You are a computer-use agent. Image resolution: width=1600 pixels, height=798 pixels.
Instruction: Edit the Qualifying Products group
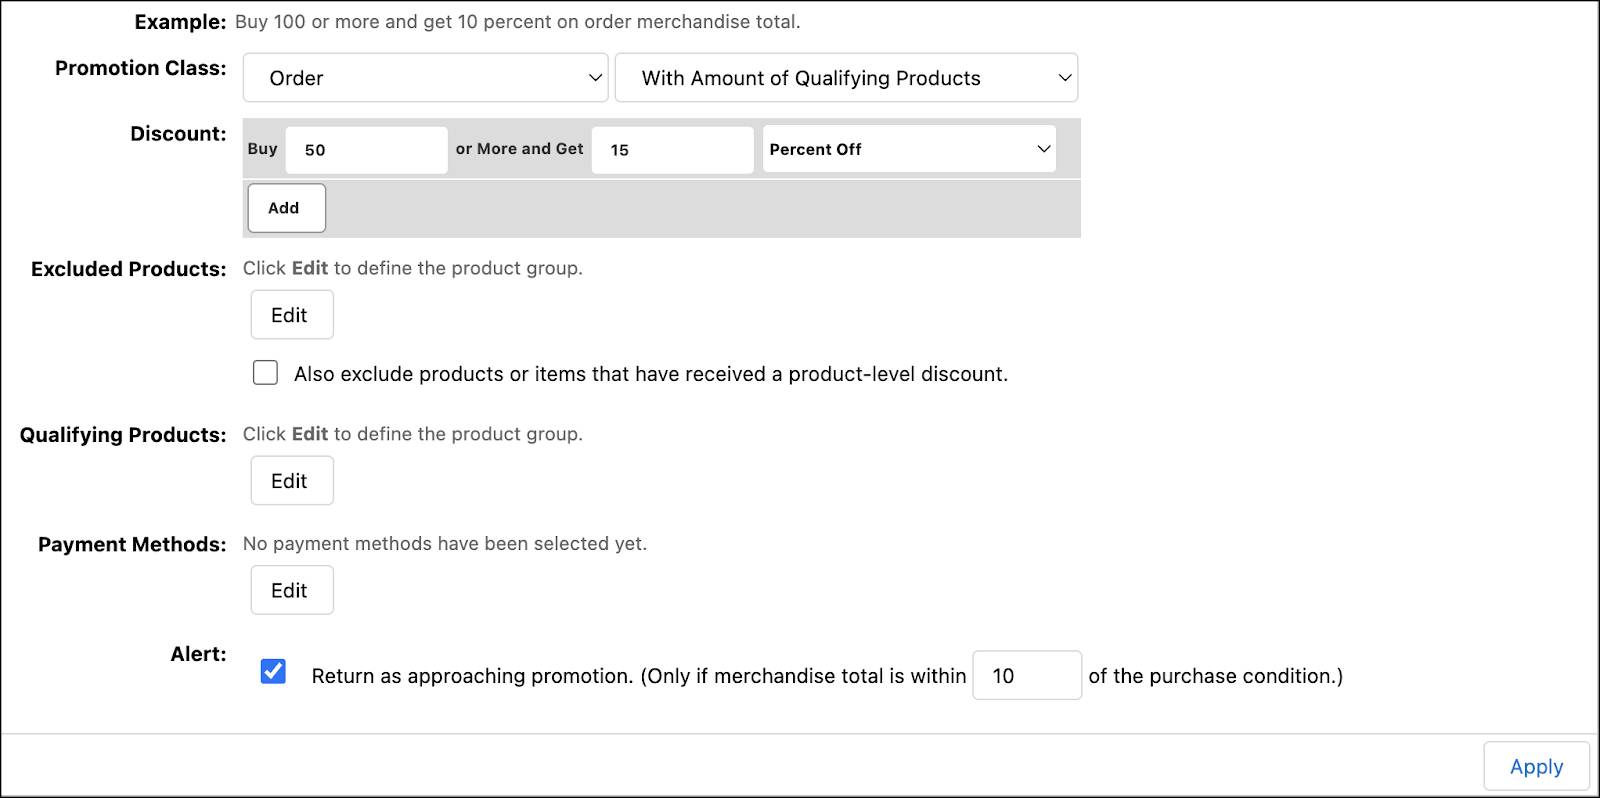tap(291, 480)
